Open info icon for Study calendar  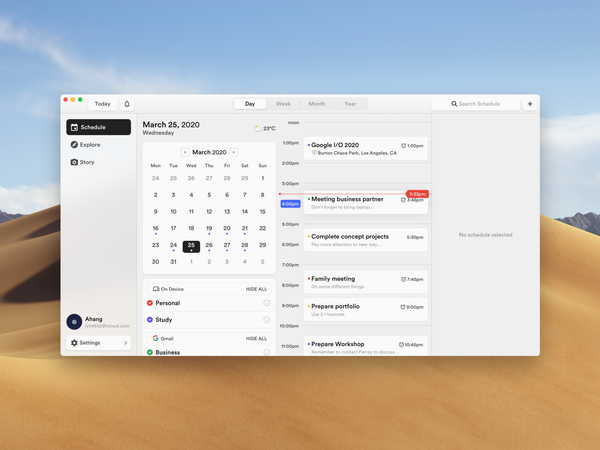(x=267, y=320)
